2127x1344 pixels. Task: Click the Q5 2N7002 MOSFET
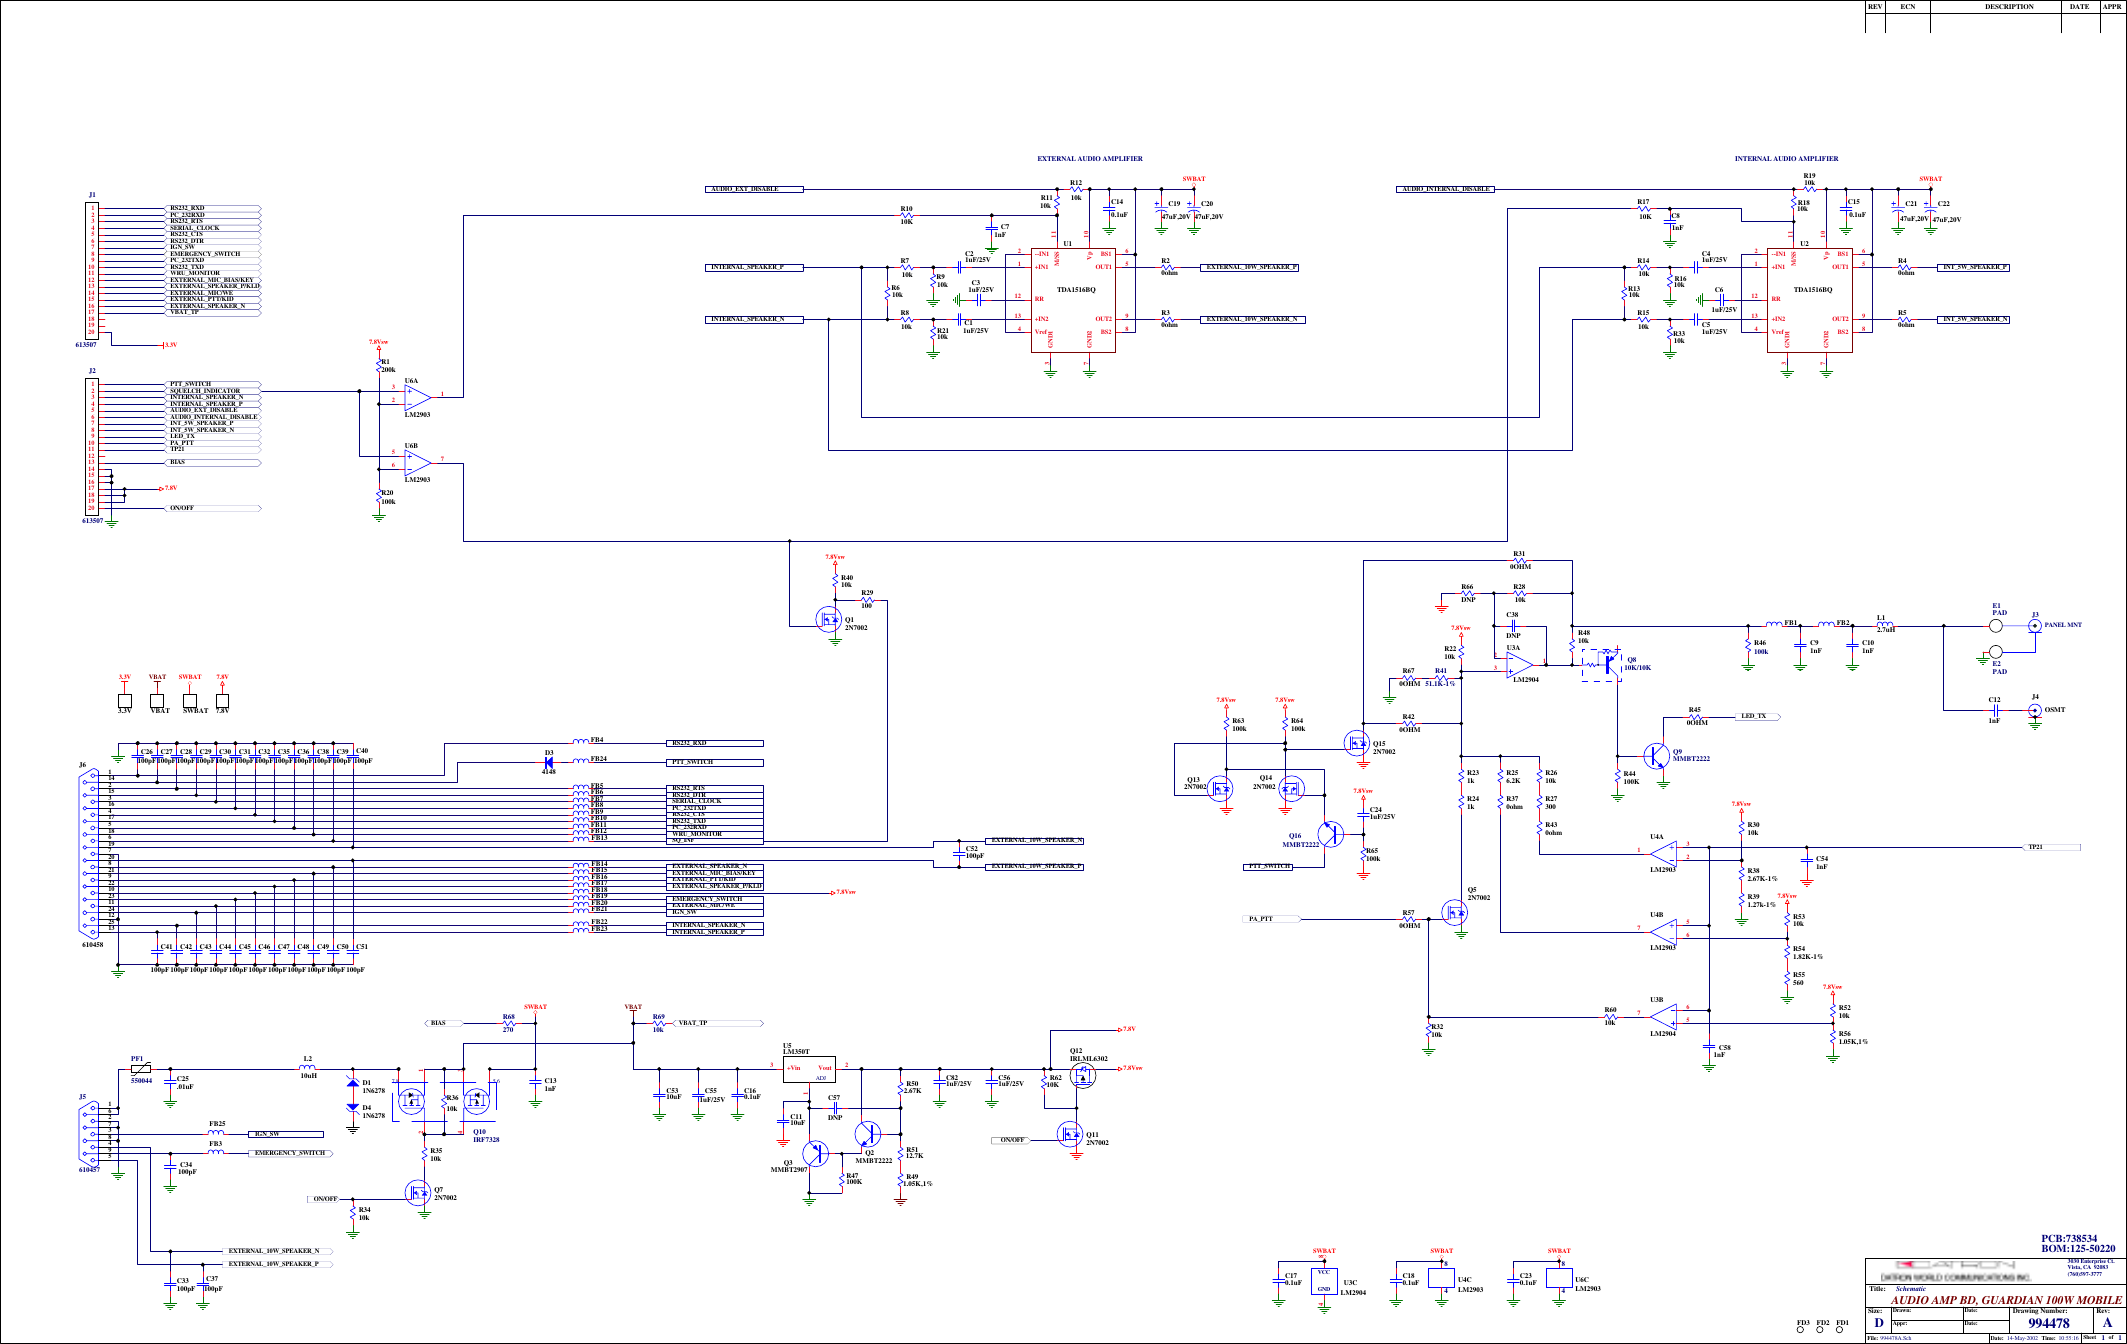(x=1455, y=911)
